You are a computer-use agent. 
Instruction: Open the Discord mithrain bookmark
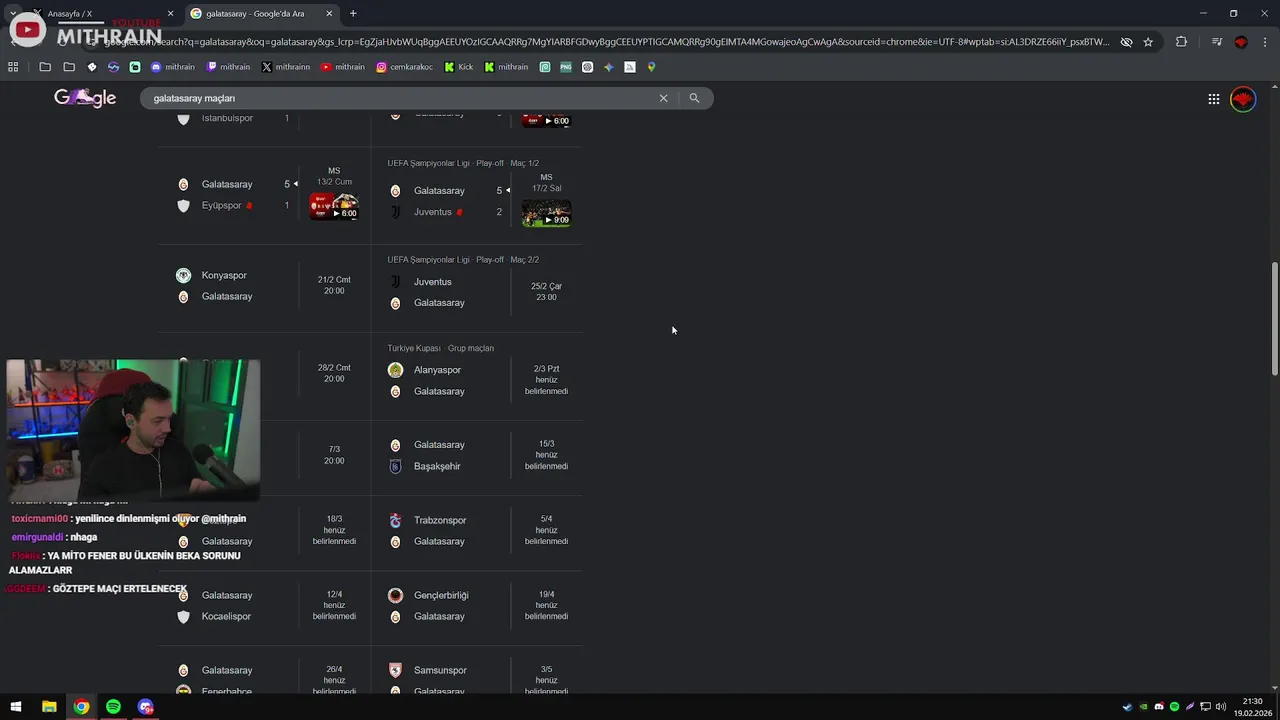pos(173,67)
